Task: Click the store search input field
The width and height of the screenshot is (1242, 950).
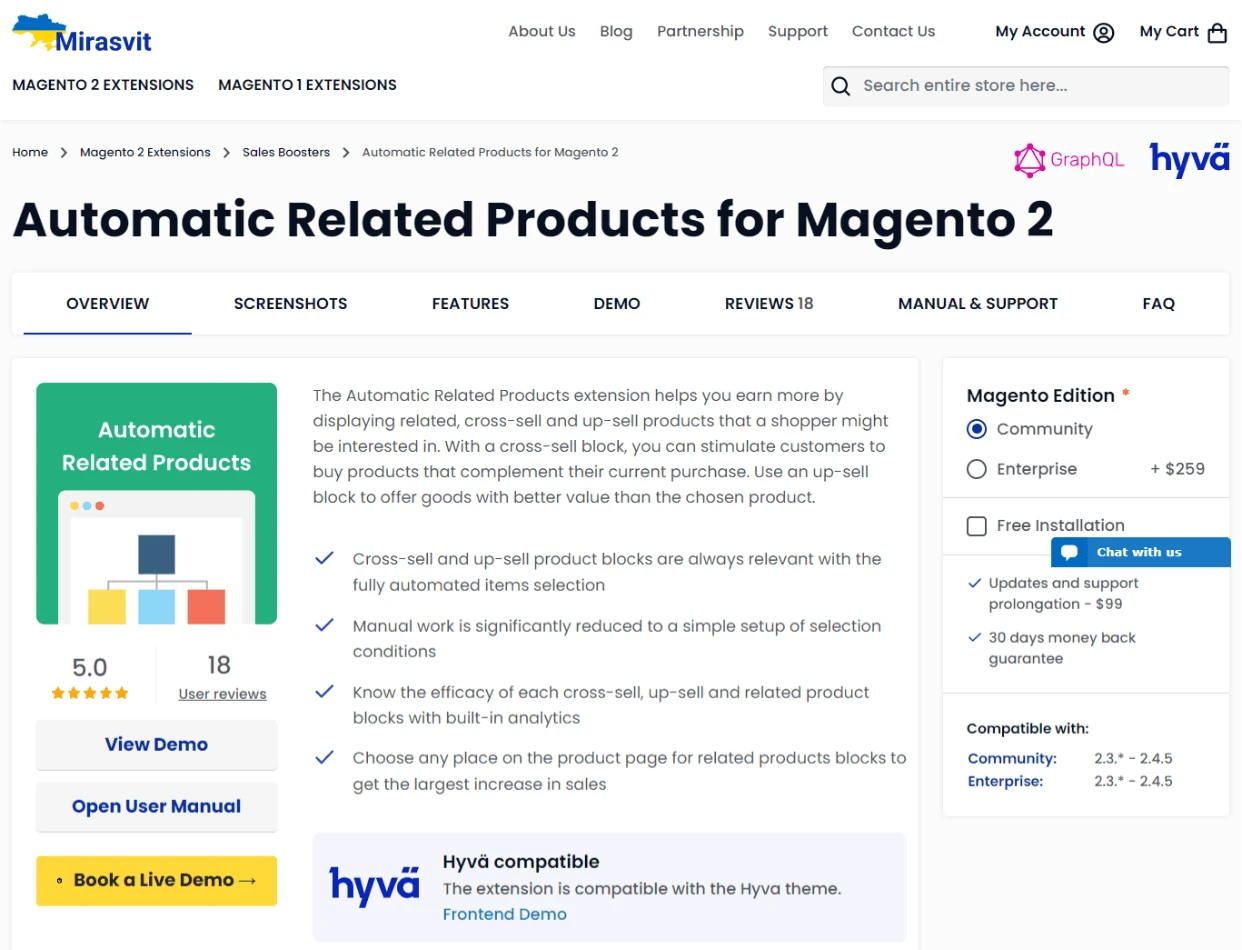Action: pyautogui.click(x=1040, y=86)
